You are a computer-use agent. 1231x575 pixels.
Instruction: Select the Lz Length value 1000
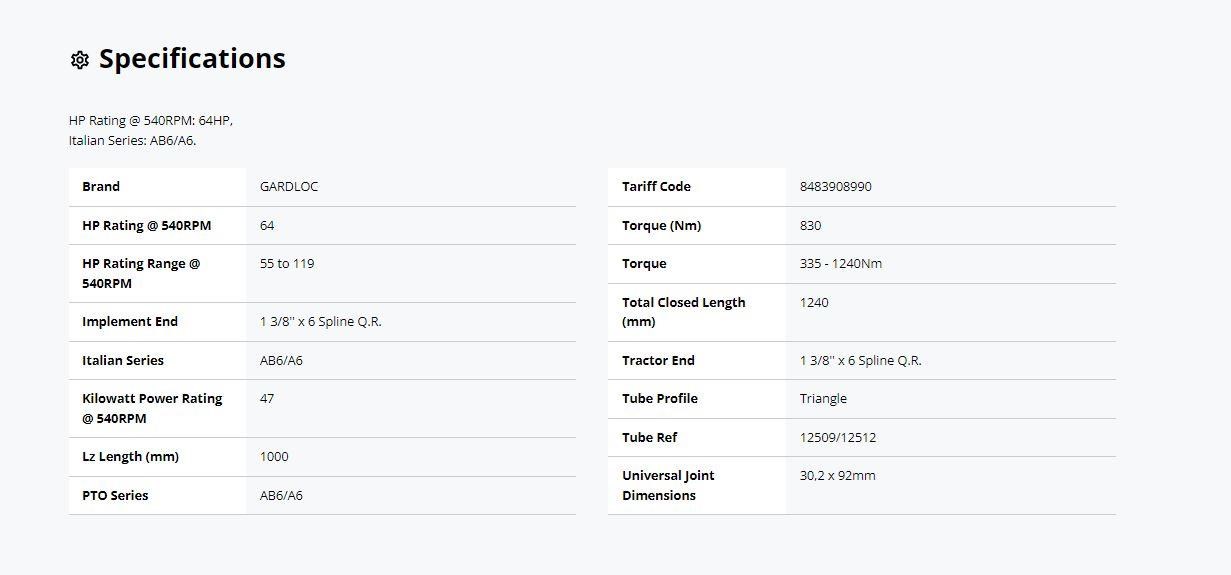pyautogui.click(x=274, y=457)
